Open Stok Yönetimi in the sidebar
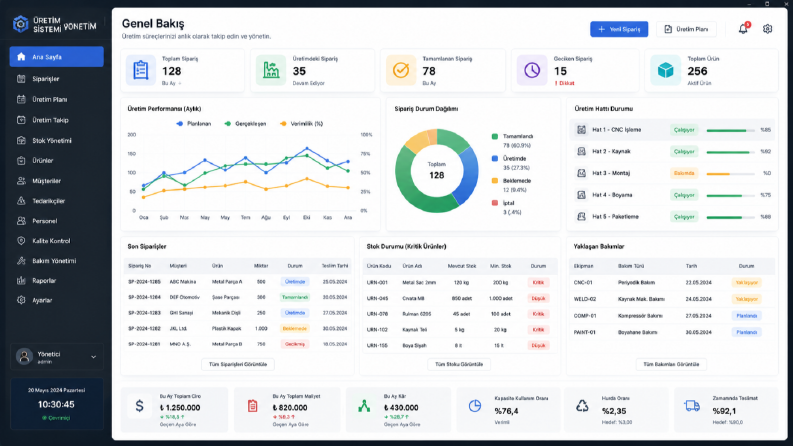The width and height of the screenshot is (793, 446). coord(57,141)
